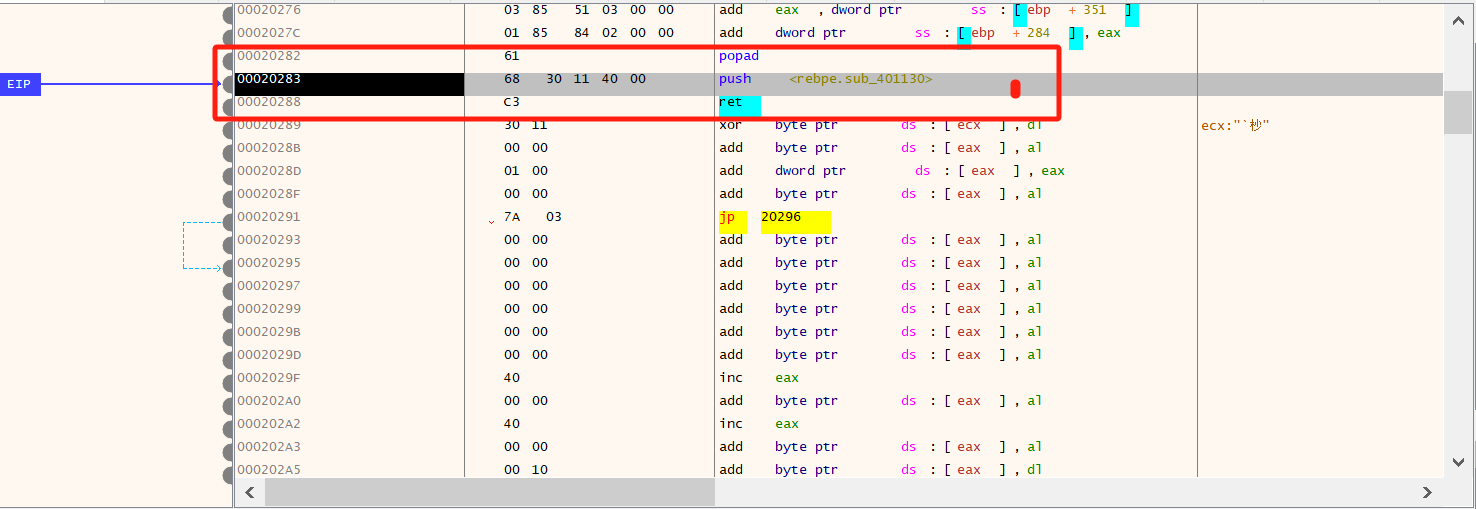Click the add eax, dword ptr ss:[ebp+351] instruction

(926, 10)
